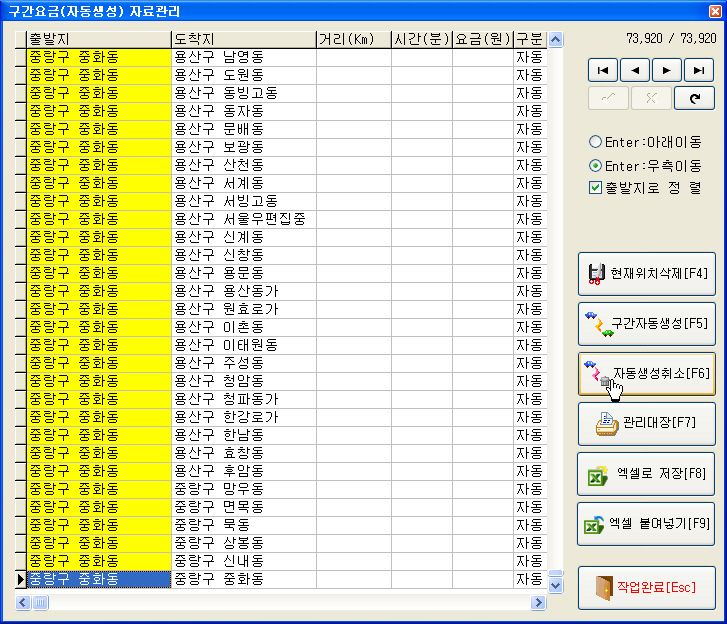Viewport: 727px width, 624px height.
Task: Select the 용산구 원효로가 destination cell
Action: (244, 310)
